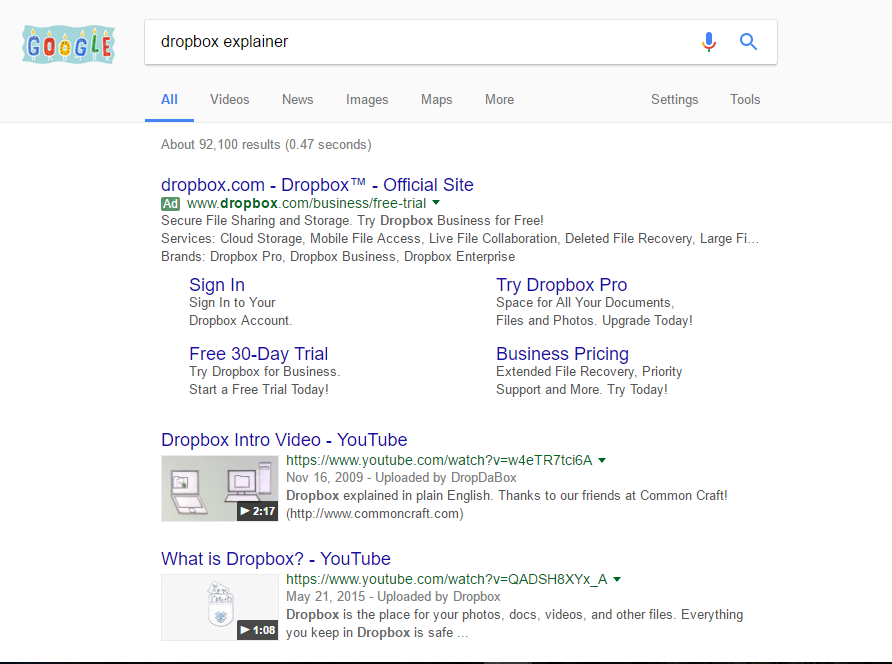Expand arrow beside w4eTR7tci6A YouTube URL
The width and height of the screenshot is (892, 664).
602,460
